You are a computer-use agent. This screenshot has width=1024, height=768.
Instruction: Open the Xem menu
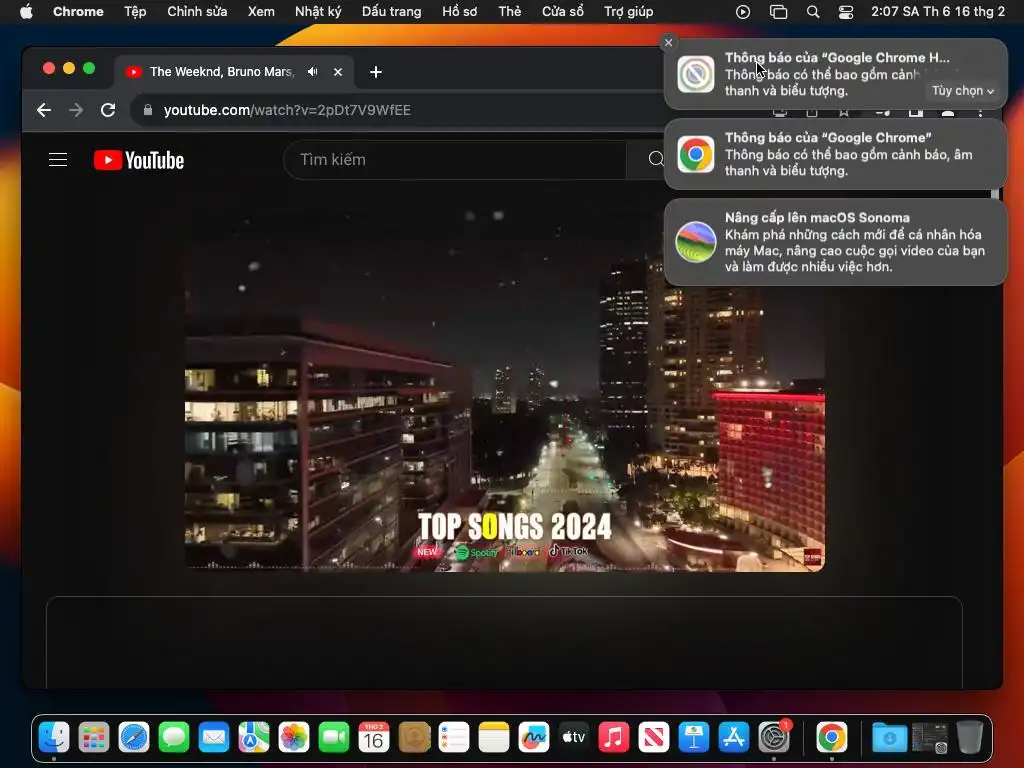pos(261,12)
